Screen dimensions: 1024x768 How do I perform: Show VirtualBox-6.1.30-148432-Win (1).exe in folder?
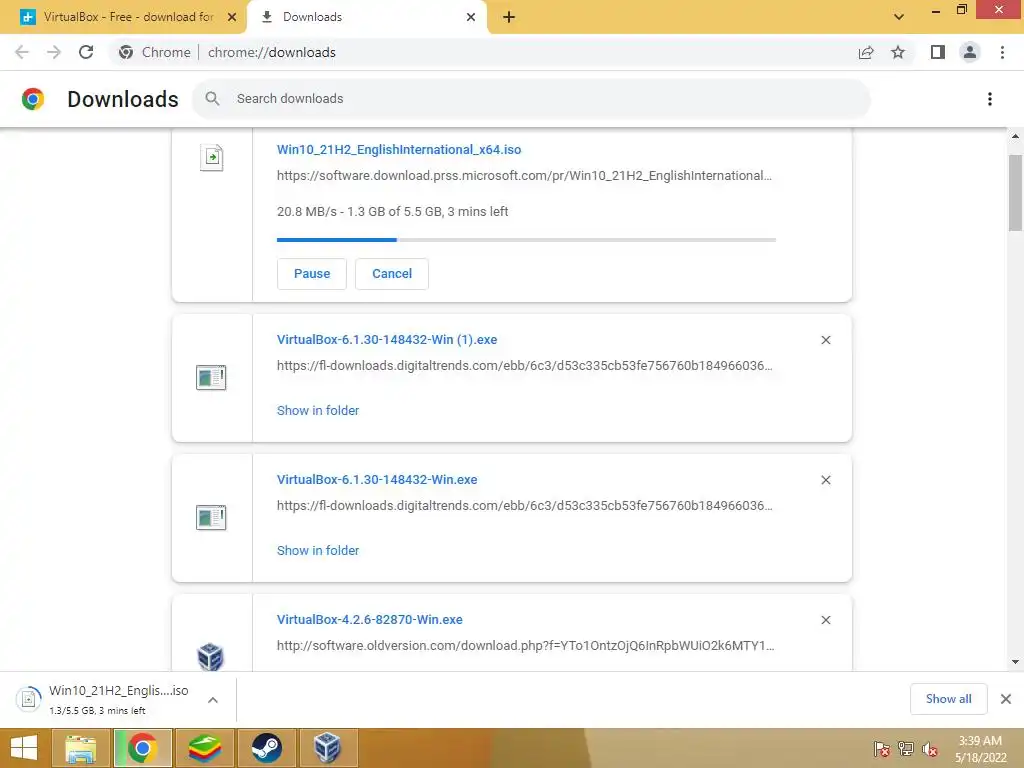(318, 410)
